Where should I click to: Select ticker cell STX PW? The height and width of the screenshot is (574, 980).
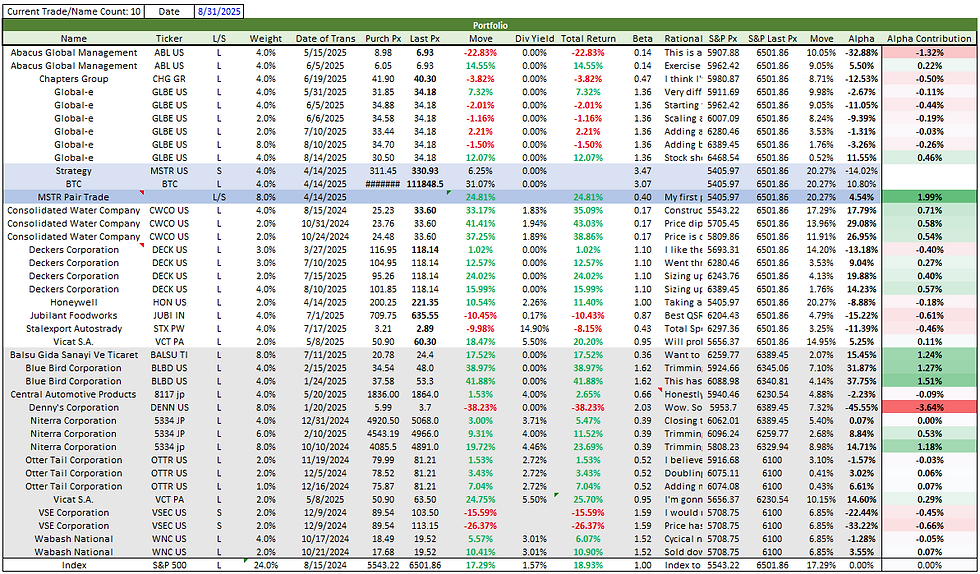coord(169,328)
